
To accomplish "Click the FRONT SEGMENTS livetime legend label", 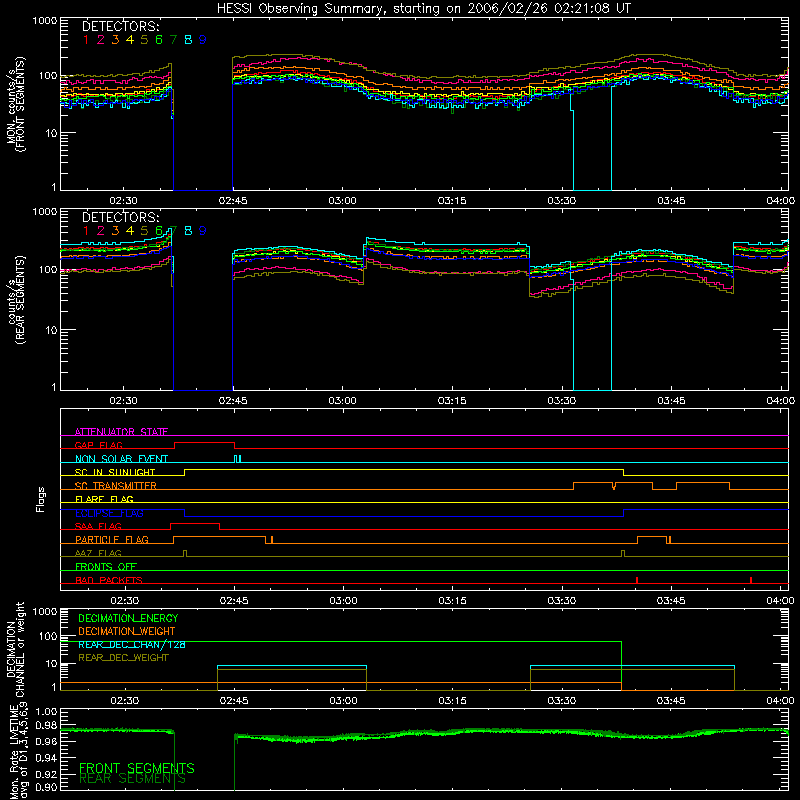I will coord(137,768).
